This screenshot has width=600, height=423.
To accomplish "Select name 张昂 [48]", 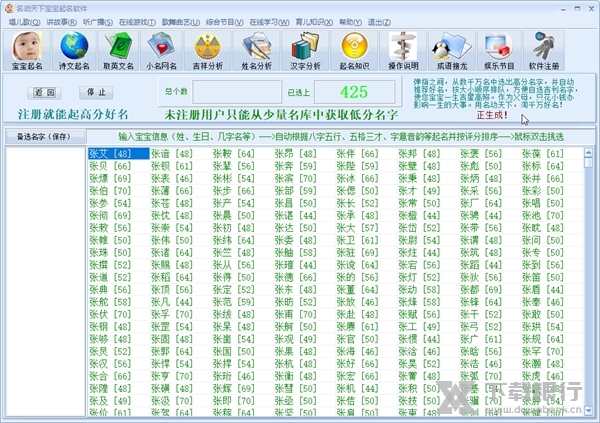I will click(x=295, y=154).
